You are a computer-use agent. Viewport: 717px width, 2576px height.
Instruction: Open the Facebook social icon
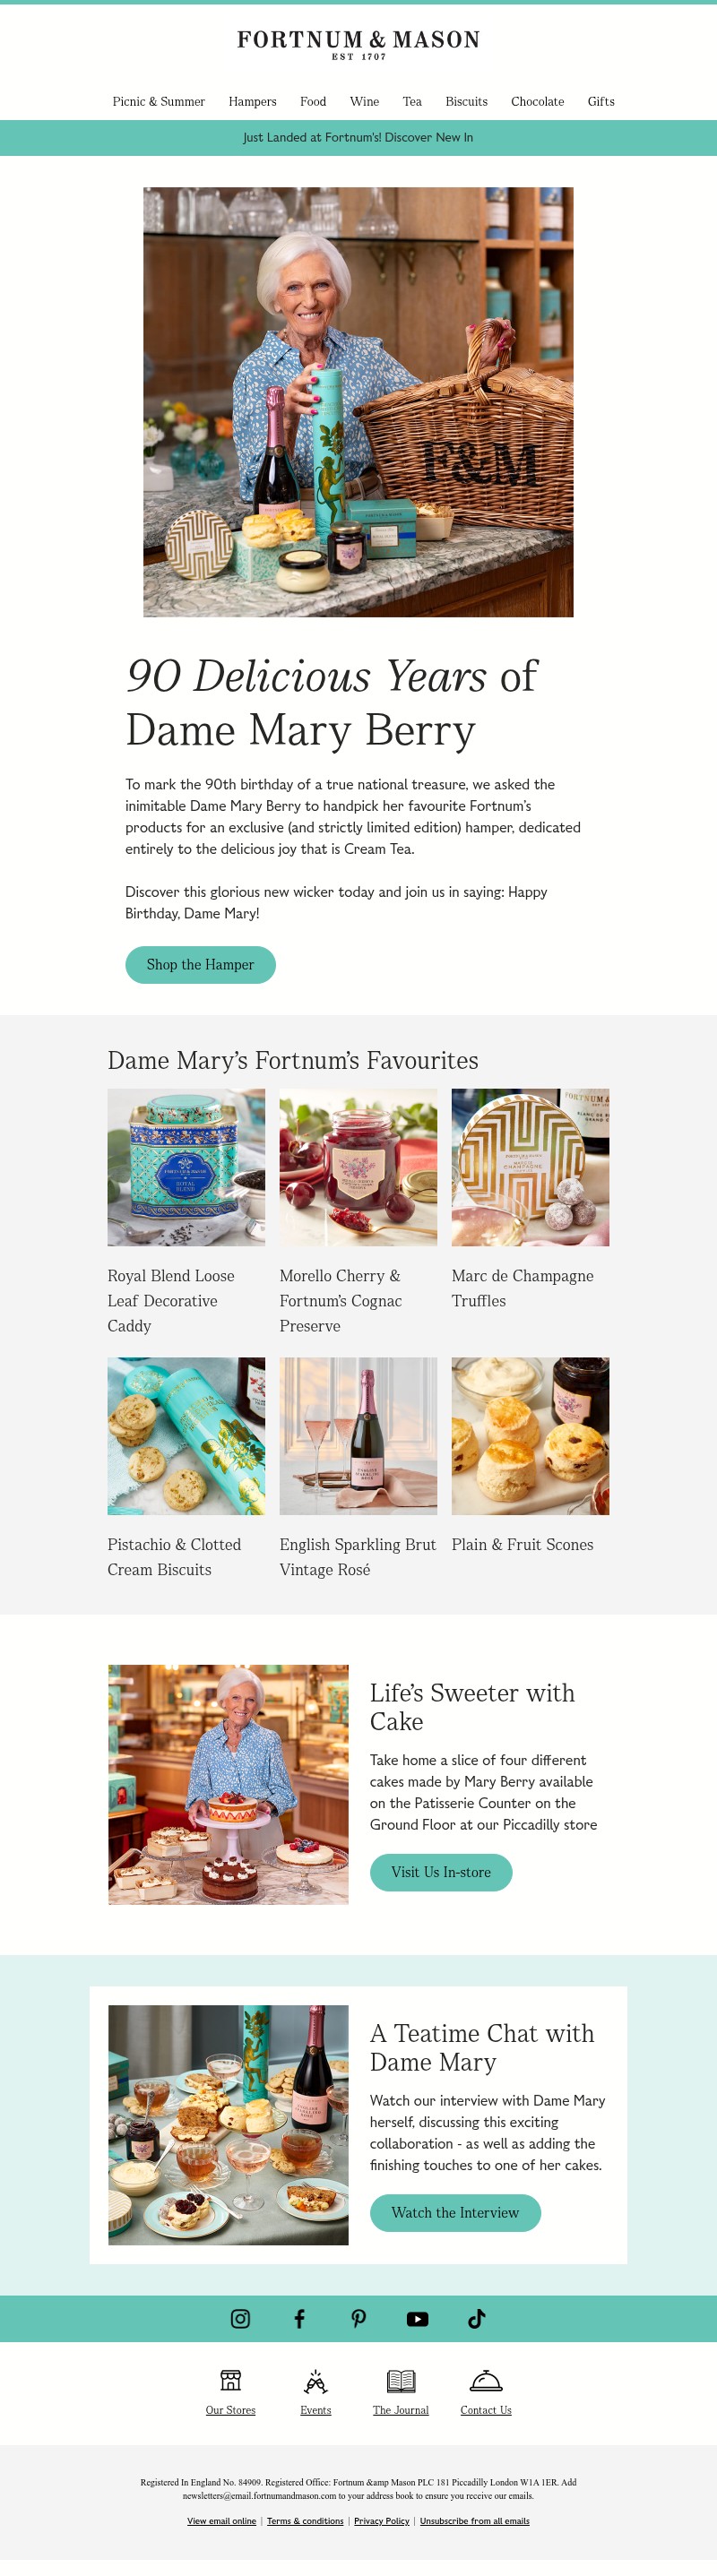pyautogui.click(x=299, y=2319)
